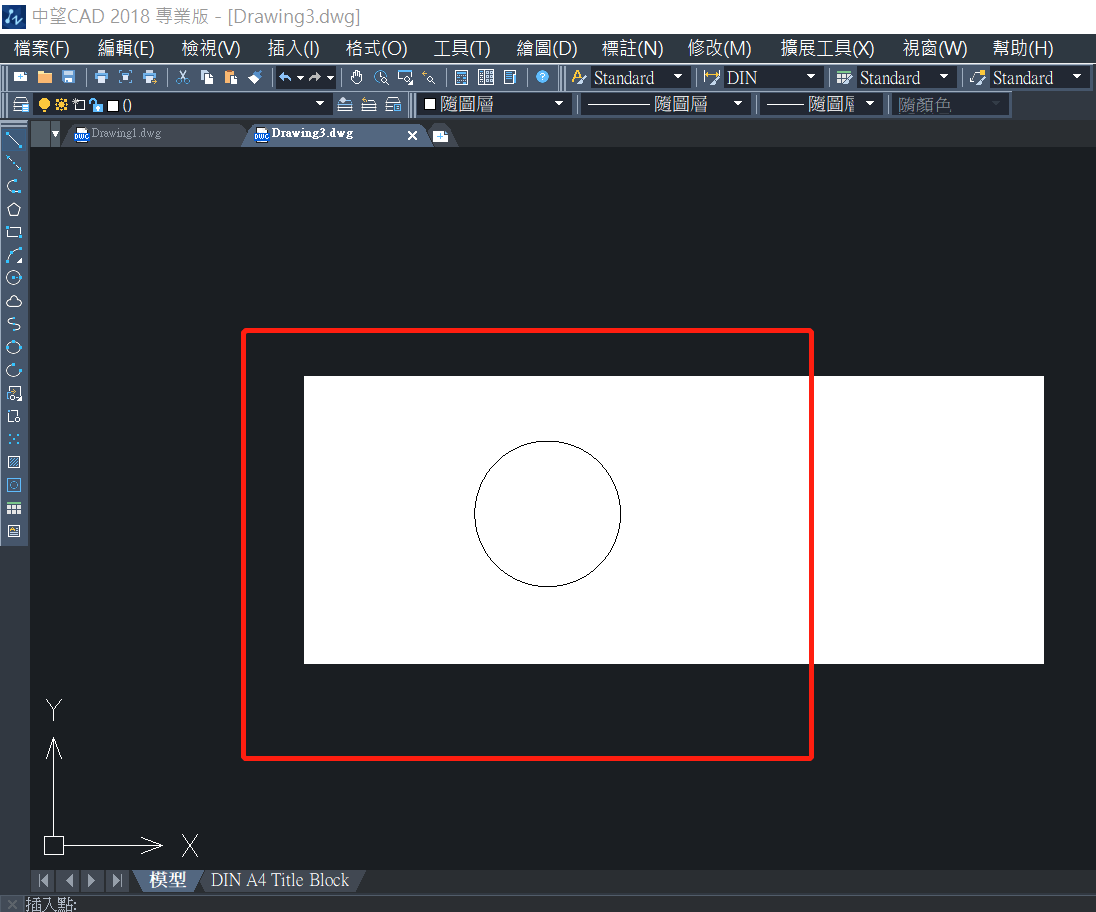Select the Revision cloud tool
This screenshot has width=1096, height=912.
coord(14,301)
